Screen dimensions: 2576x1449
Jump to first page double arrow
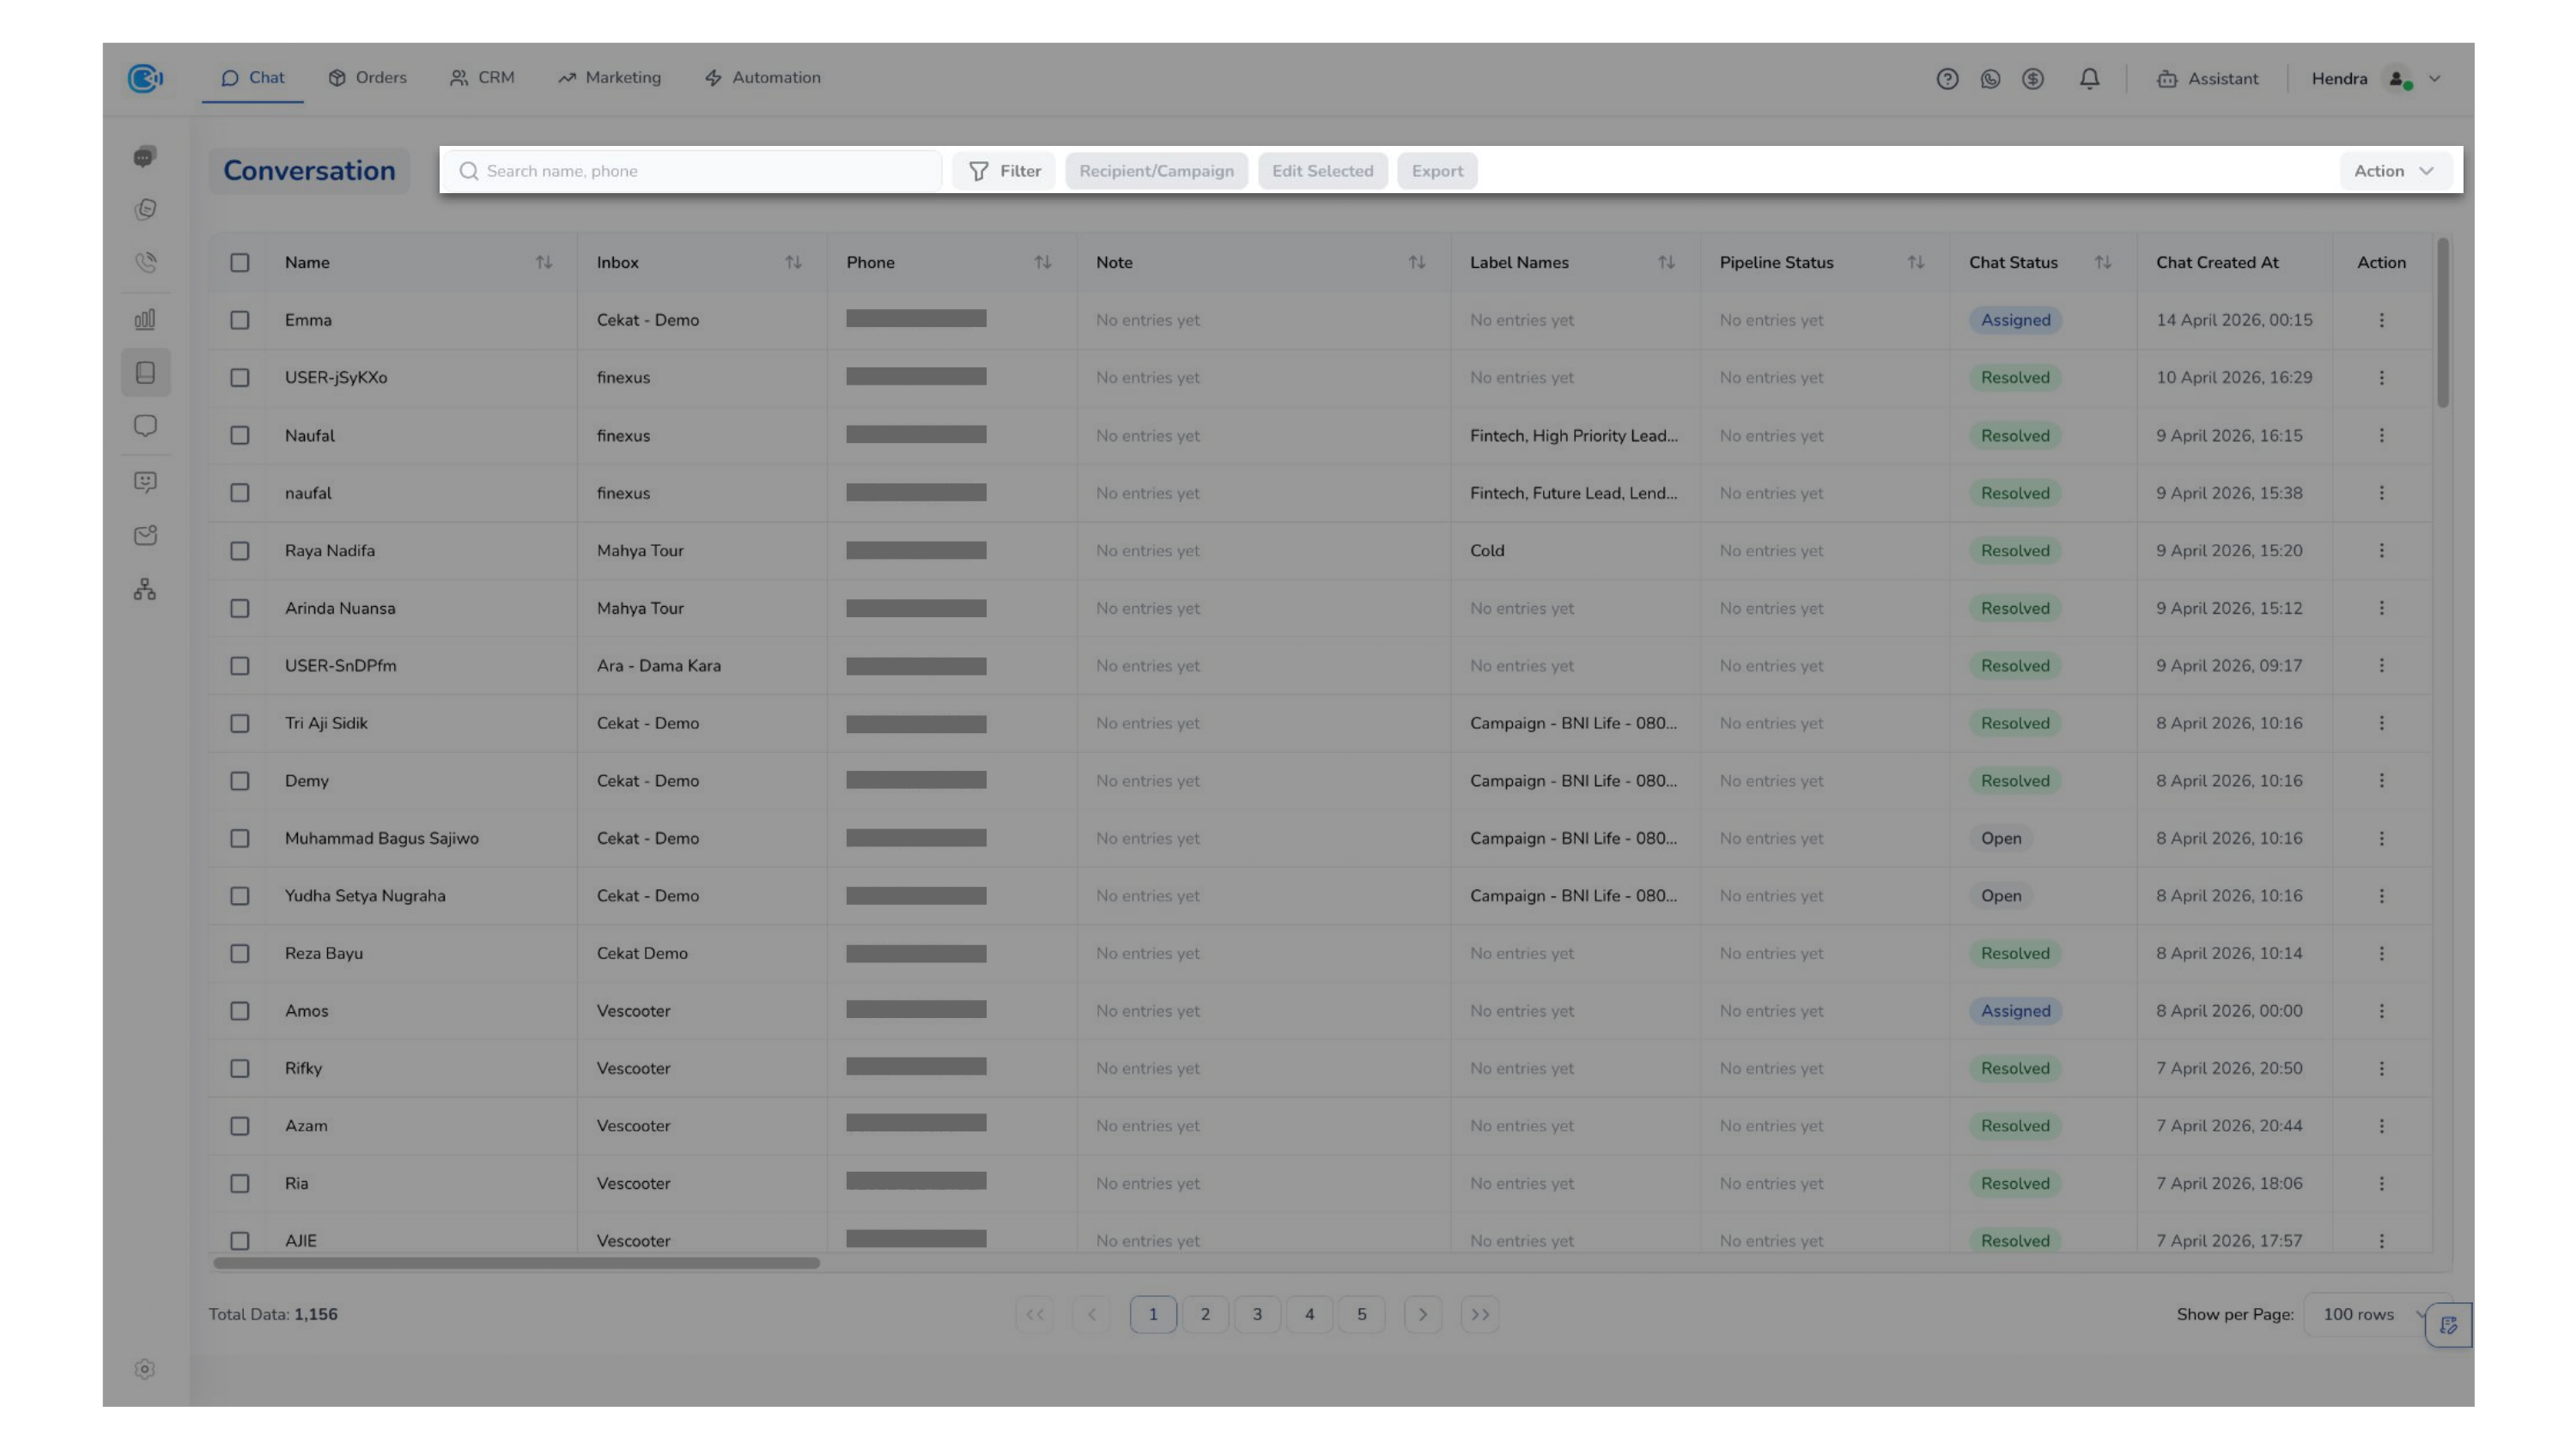click(x=1034, y=1315)
